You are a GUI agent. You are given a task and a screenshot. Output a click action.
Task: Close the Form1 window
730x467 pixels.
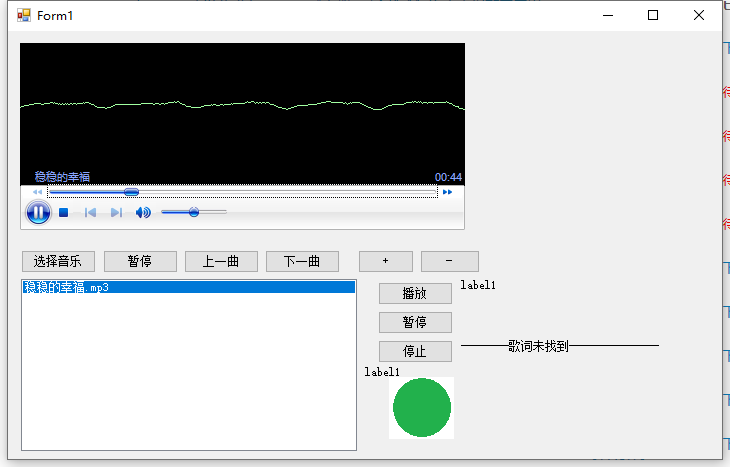(698, 15)
